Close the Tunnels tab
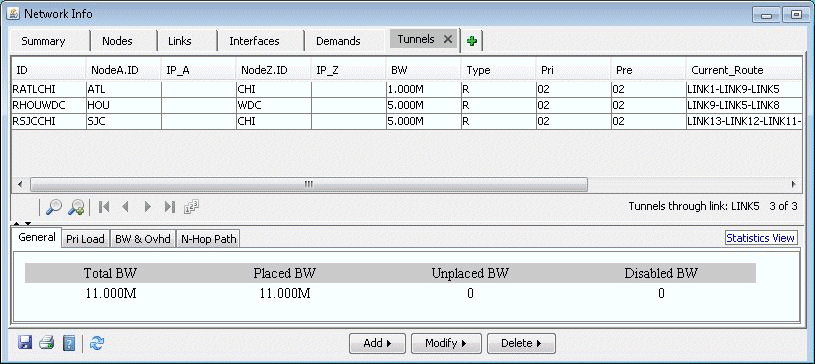The height and width of the screenshot is (364, 815). pyautogui.click(x=448, y=39)
